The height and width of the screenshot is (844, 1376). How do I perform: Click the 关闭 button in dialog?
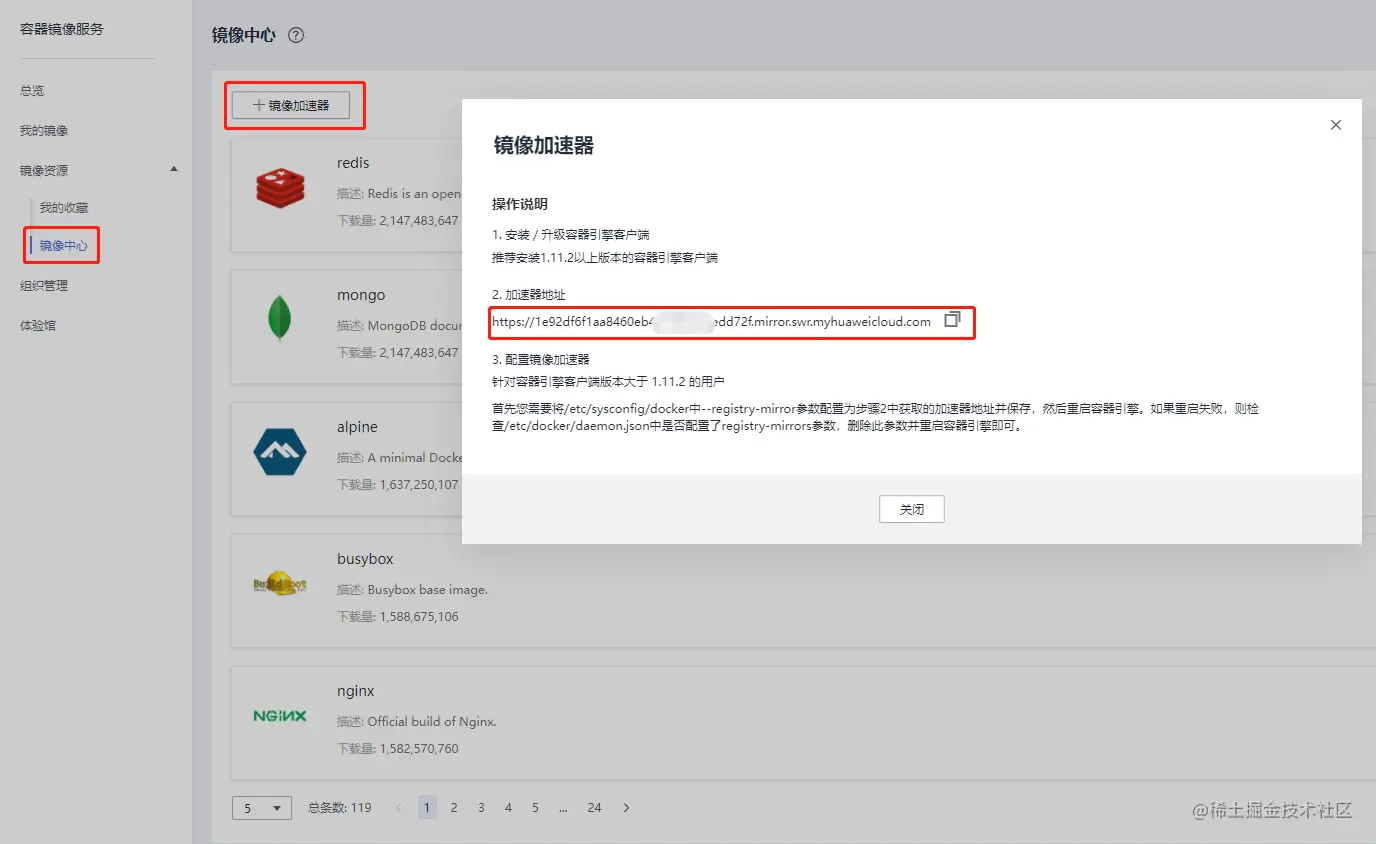[x=911, y=509]
